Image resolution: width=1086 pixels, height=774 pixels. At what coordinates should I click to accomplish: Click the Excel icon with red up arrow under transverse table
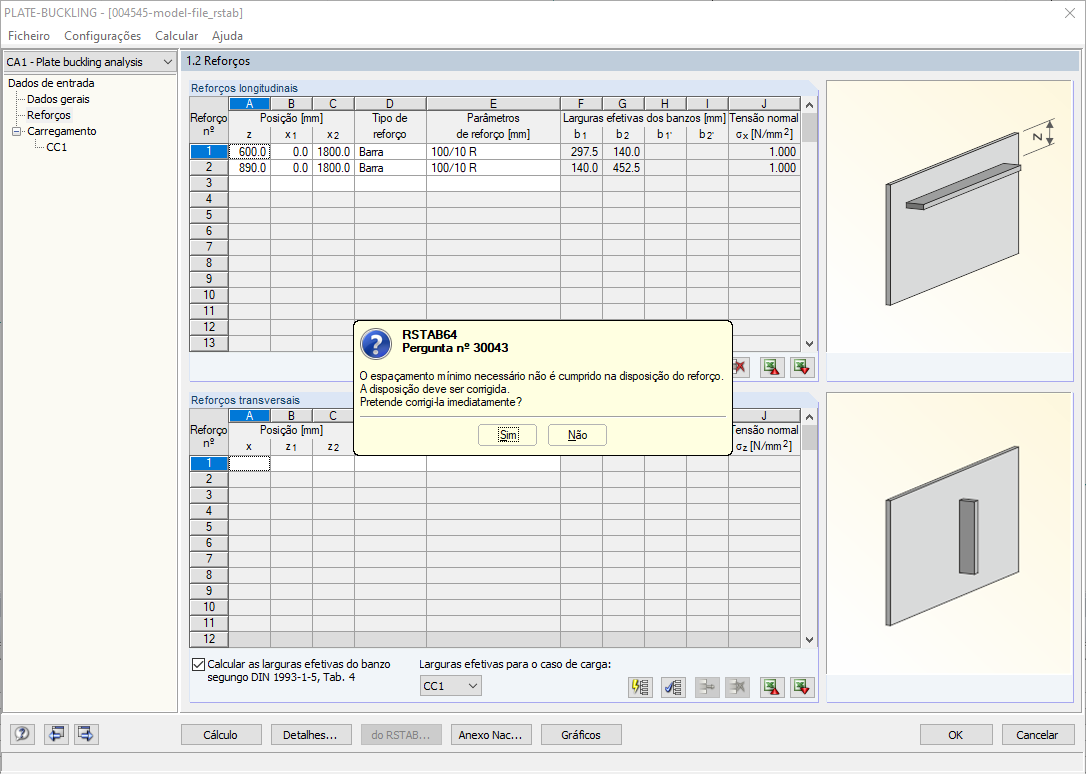click(772, 687)
